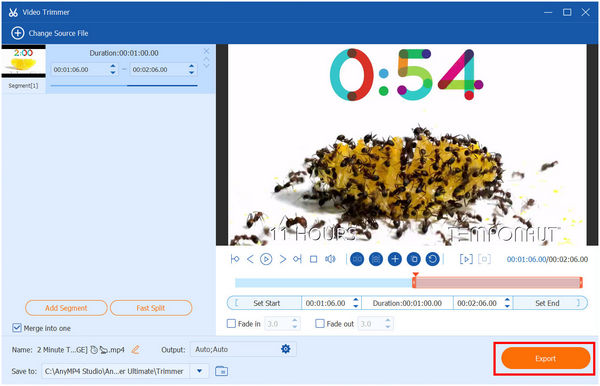The image size is (600, 386).
Task: Increase Fade in duration value
Action: pyautogui.click(x=295, y=321)
